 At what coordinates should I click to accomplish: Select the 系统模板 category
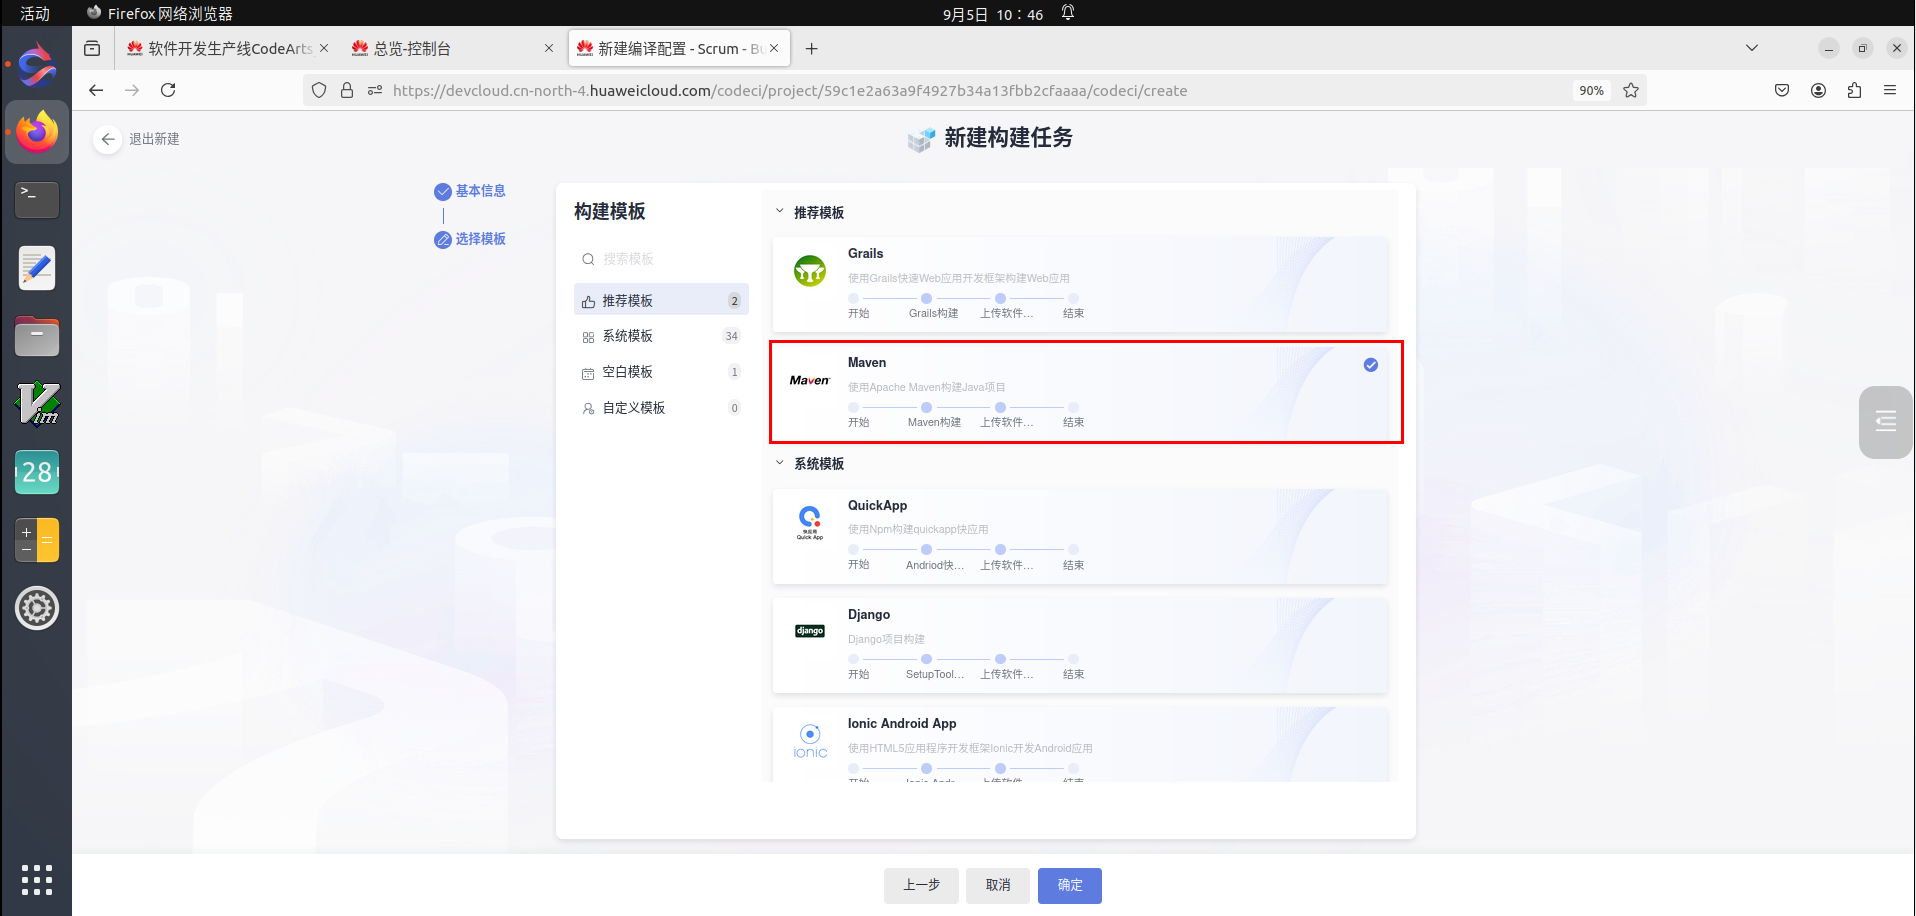coord(661,336)
